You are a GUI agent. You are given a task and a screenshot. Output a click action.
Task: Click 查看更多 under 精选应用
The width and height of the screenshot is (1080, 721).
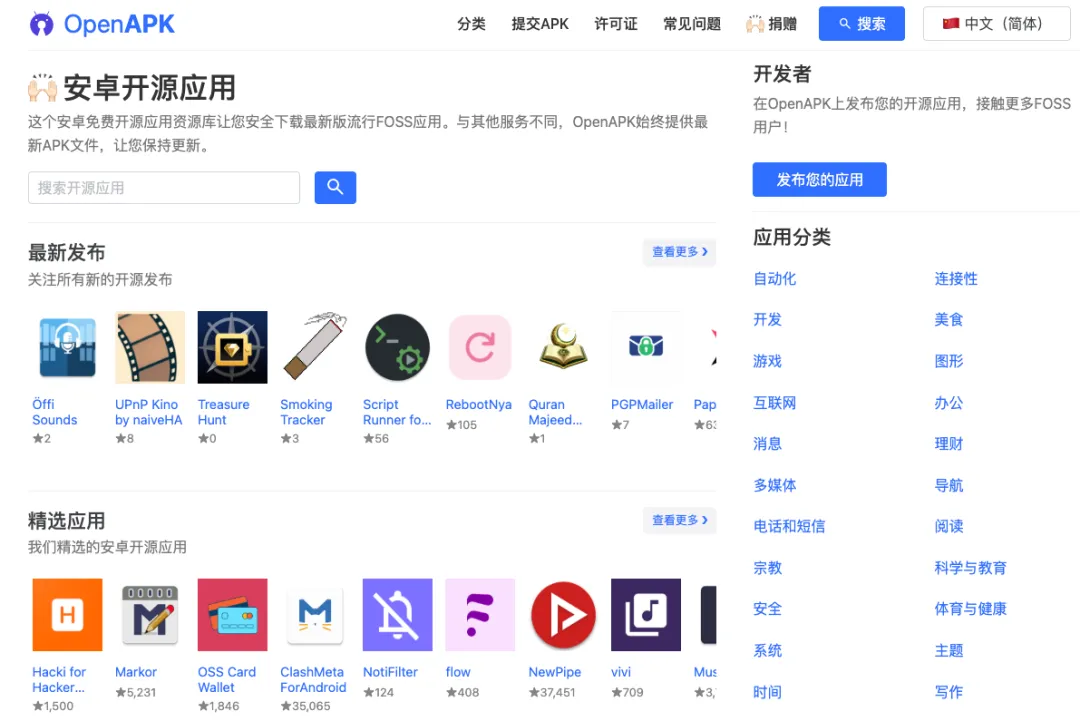click(679, 520)
